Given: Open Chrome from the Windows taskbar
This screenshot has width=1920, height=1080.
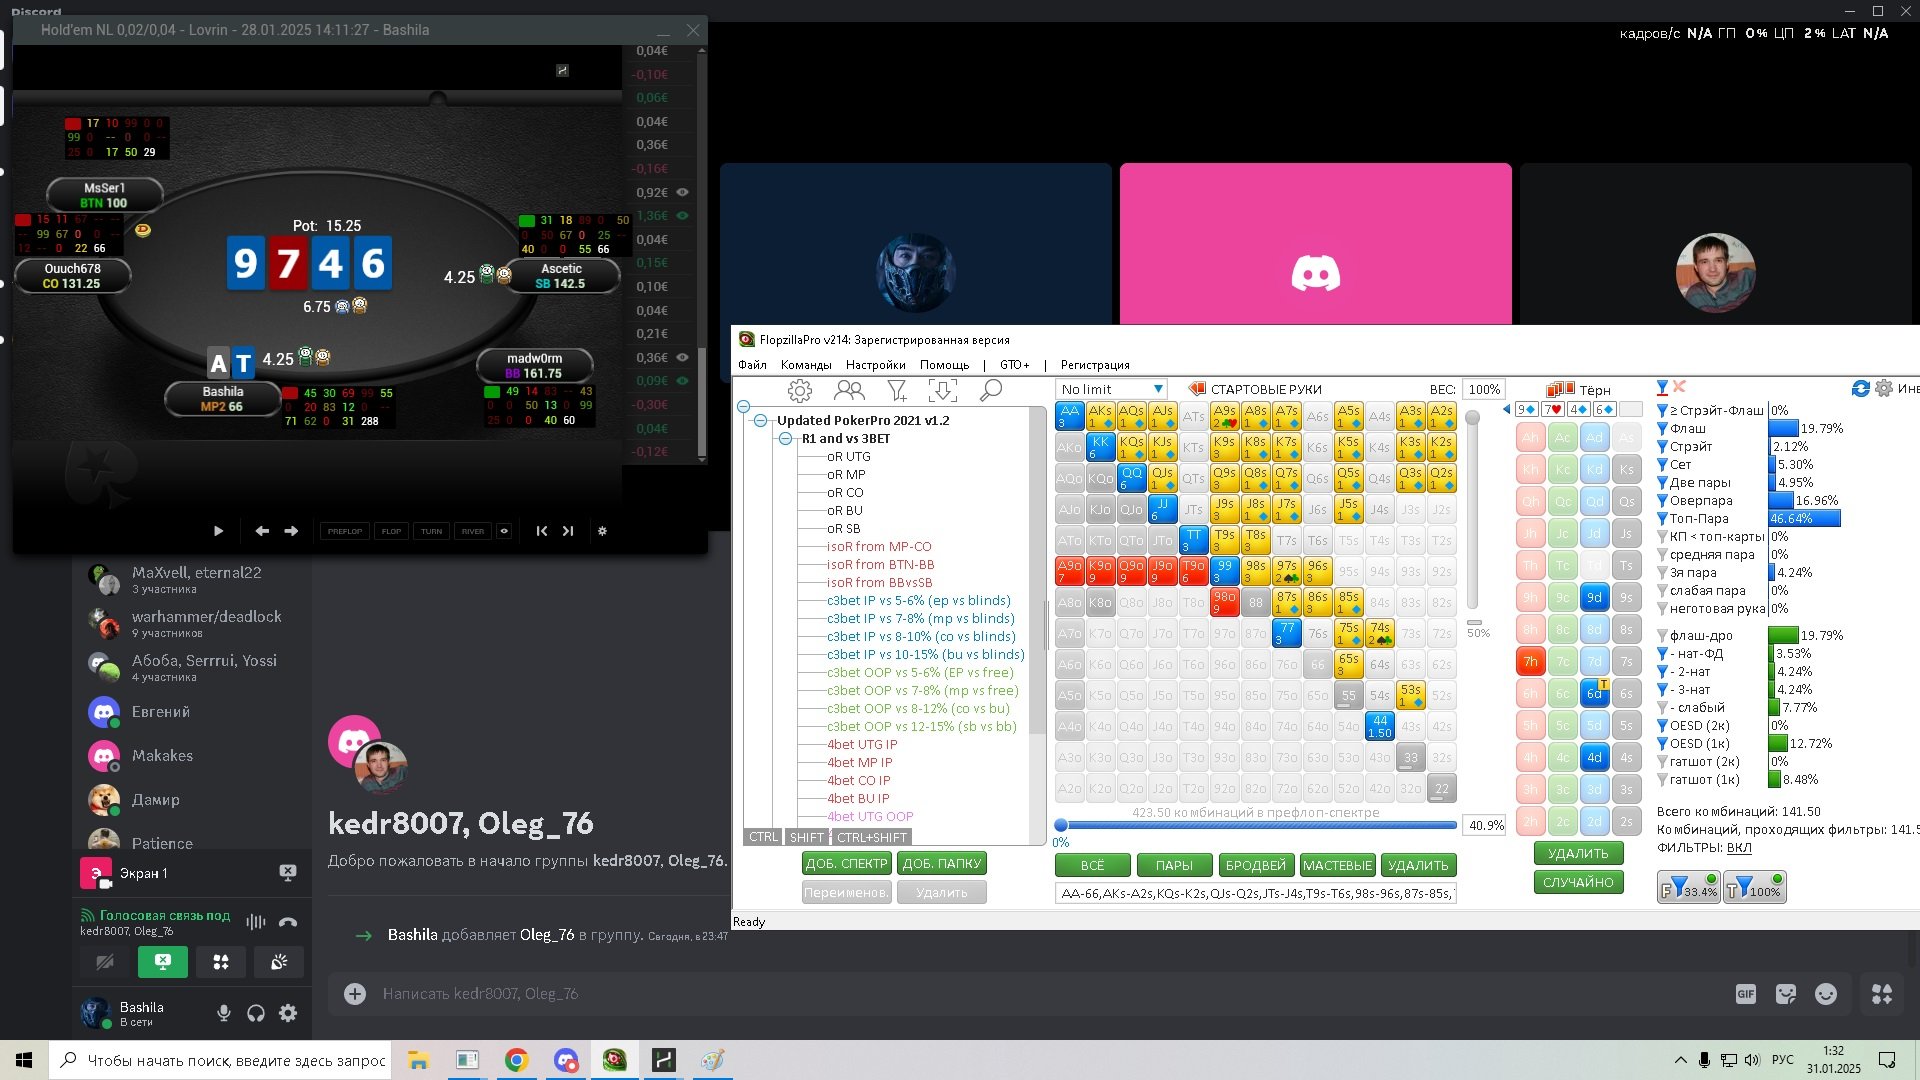Looking at the screenshot, I should click(516, 1060).
